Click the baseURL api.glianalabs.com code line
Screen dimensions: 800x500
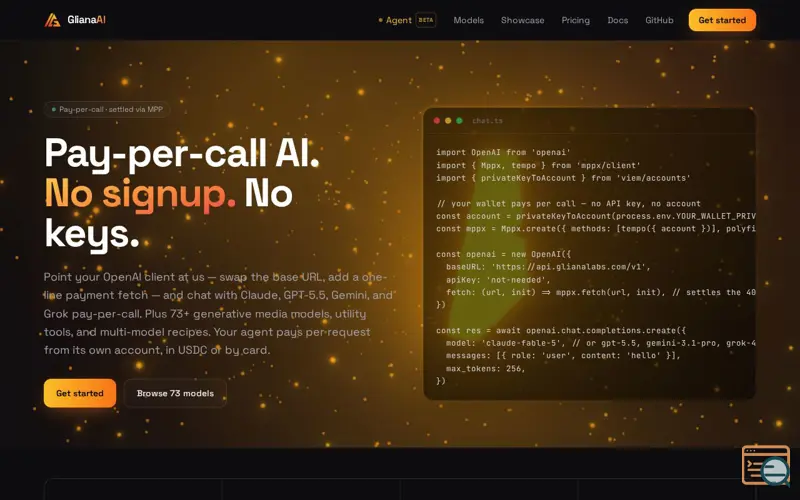point(548,267)
